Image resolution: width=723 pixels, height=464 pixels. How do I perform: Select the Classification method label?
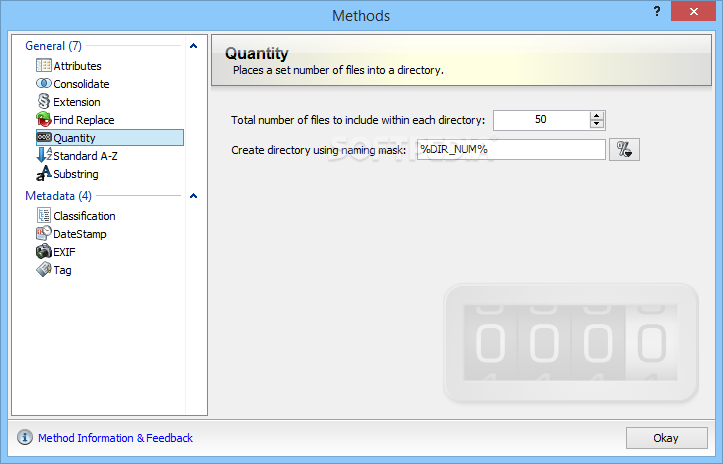pyautogui.click(x=84, y=216)
